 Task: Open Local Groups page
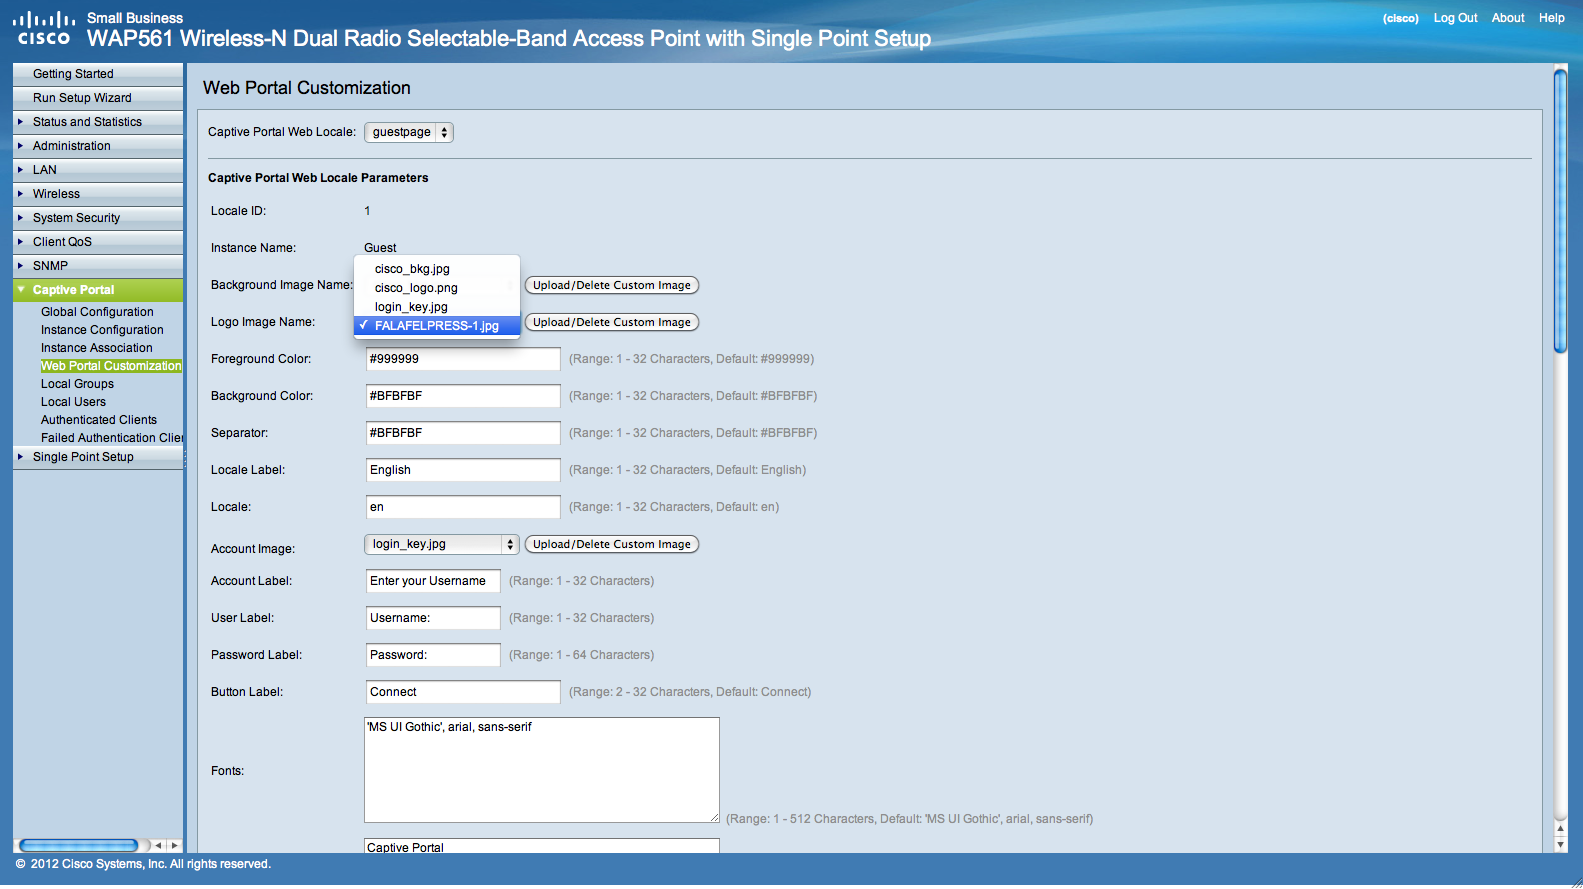[x=77, y=384]
